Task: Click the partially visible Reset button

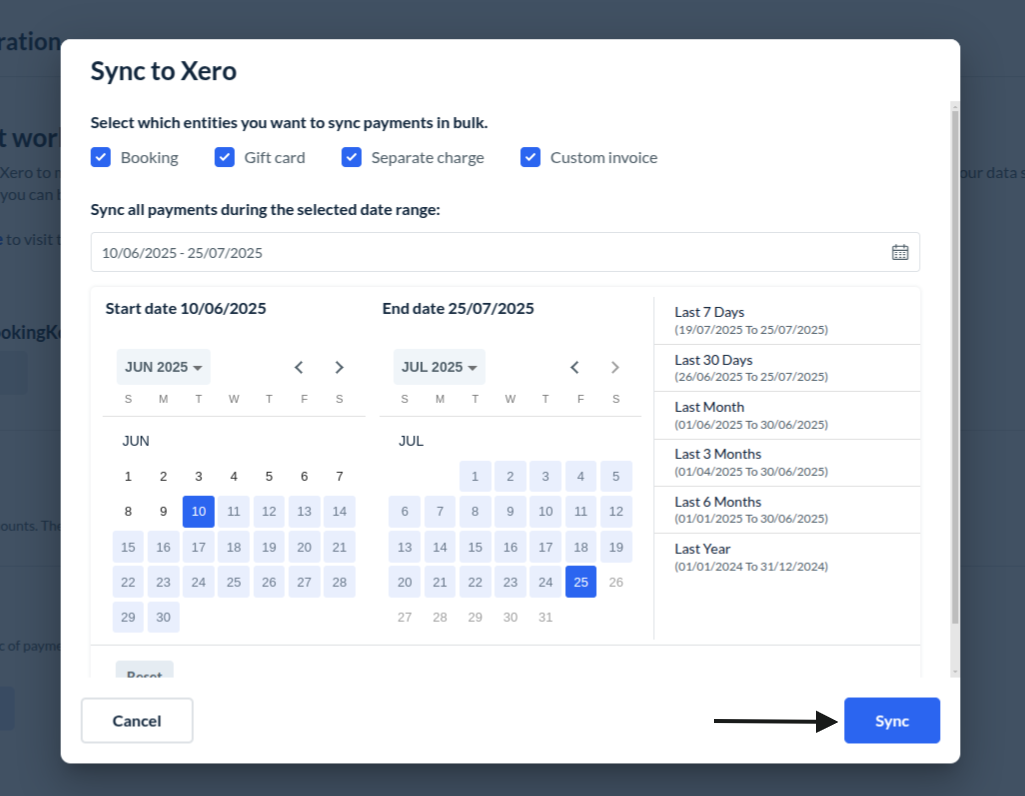Action: (144, 671)
